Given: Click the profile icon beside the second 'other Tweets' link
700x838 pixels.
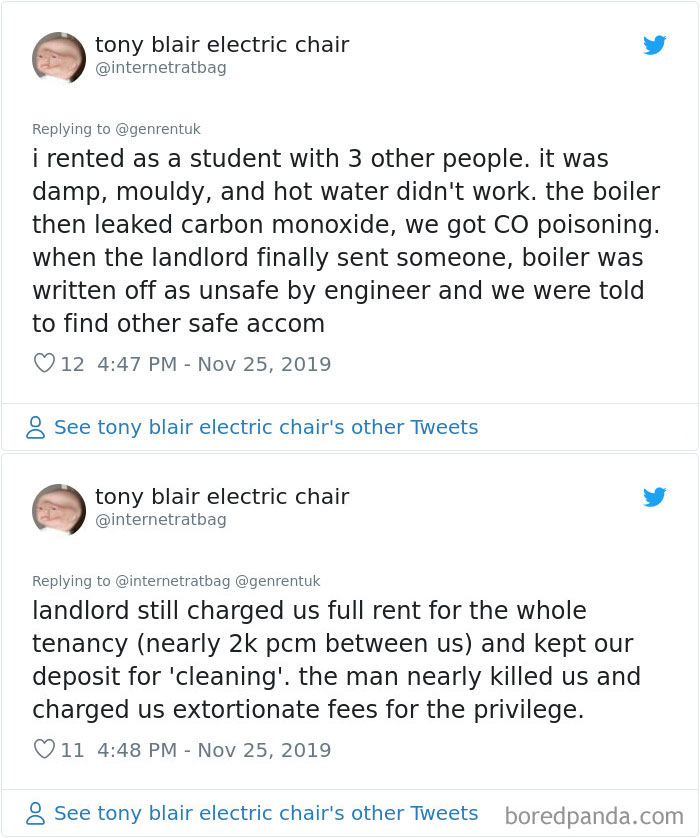Looking at the screenshot, I should click(x=36, y=814).
